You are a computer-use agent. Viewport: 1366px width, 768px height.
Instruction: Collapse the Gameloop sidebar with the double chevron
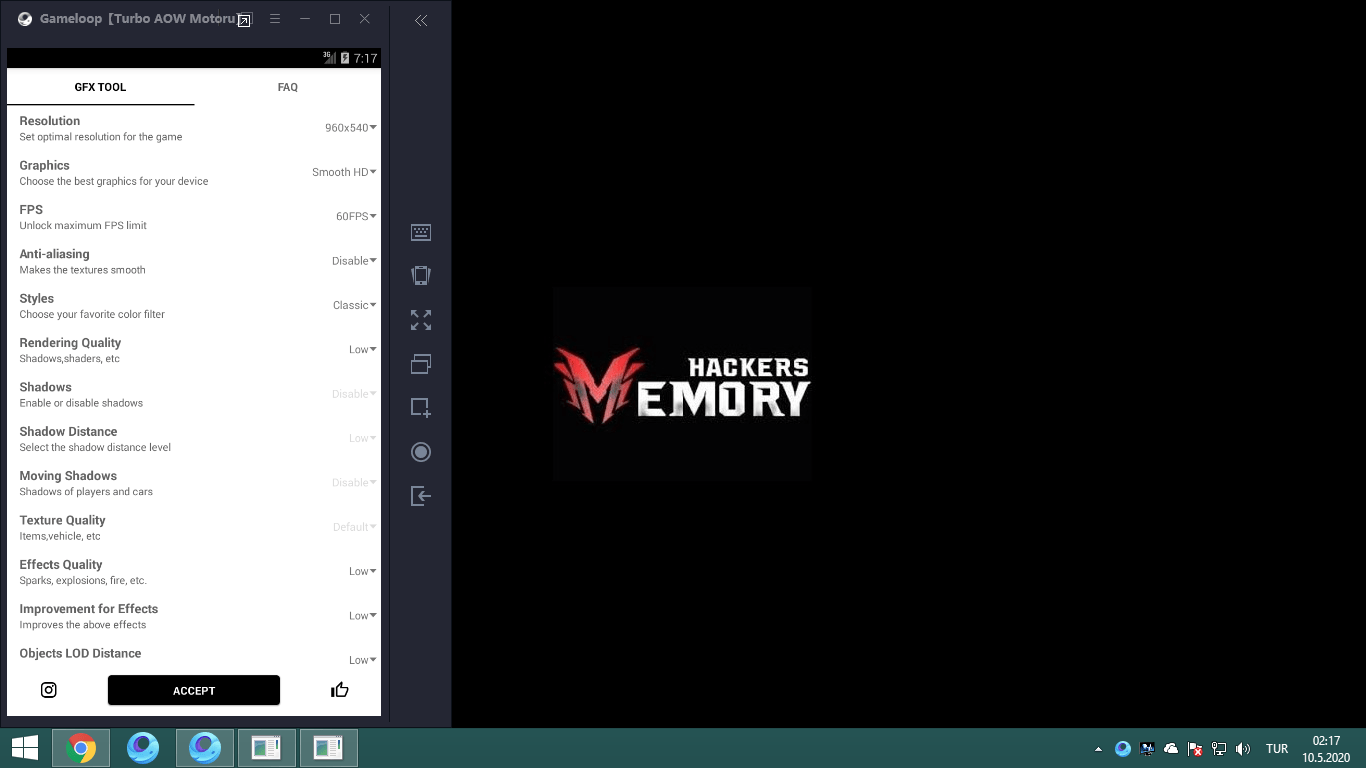click(421, 20)
